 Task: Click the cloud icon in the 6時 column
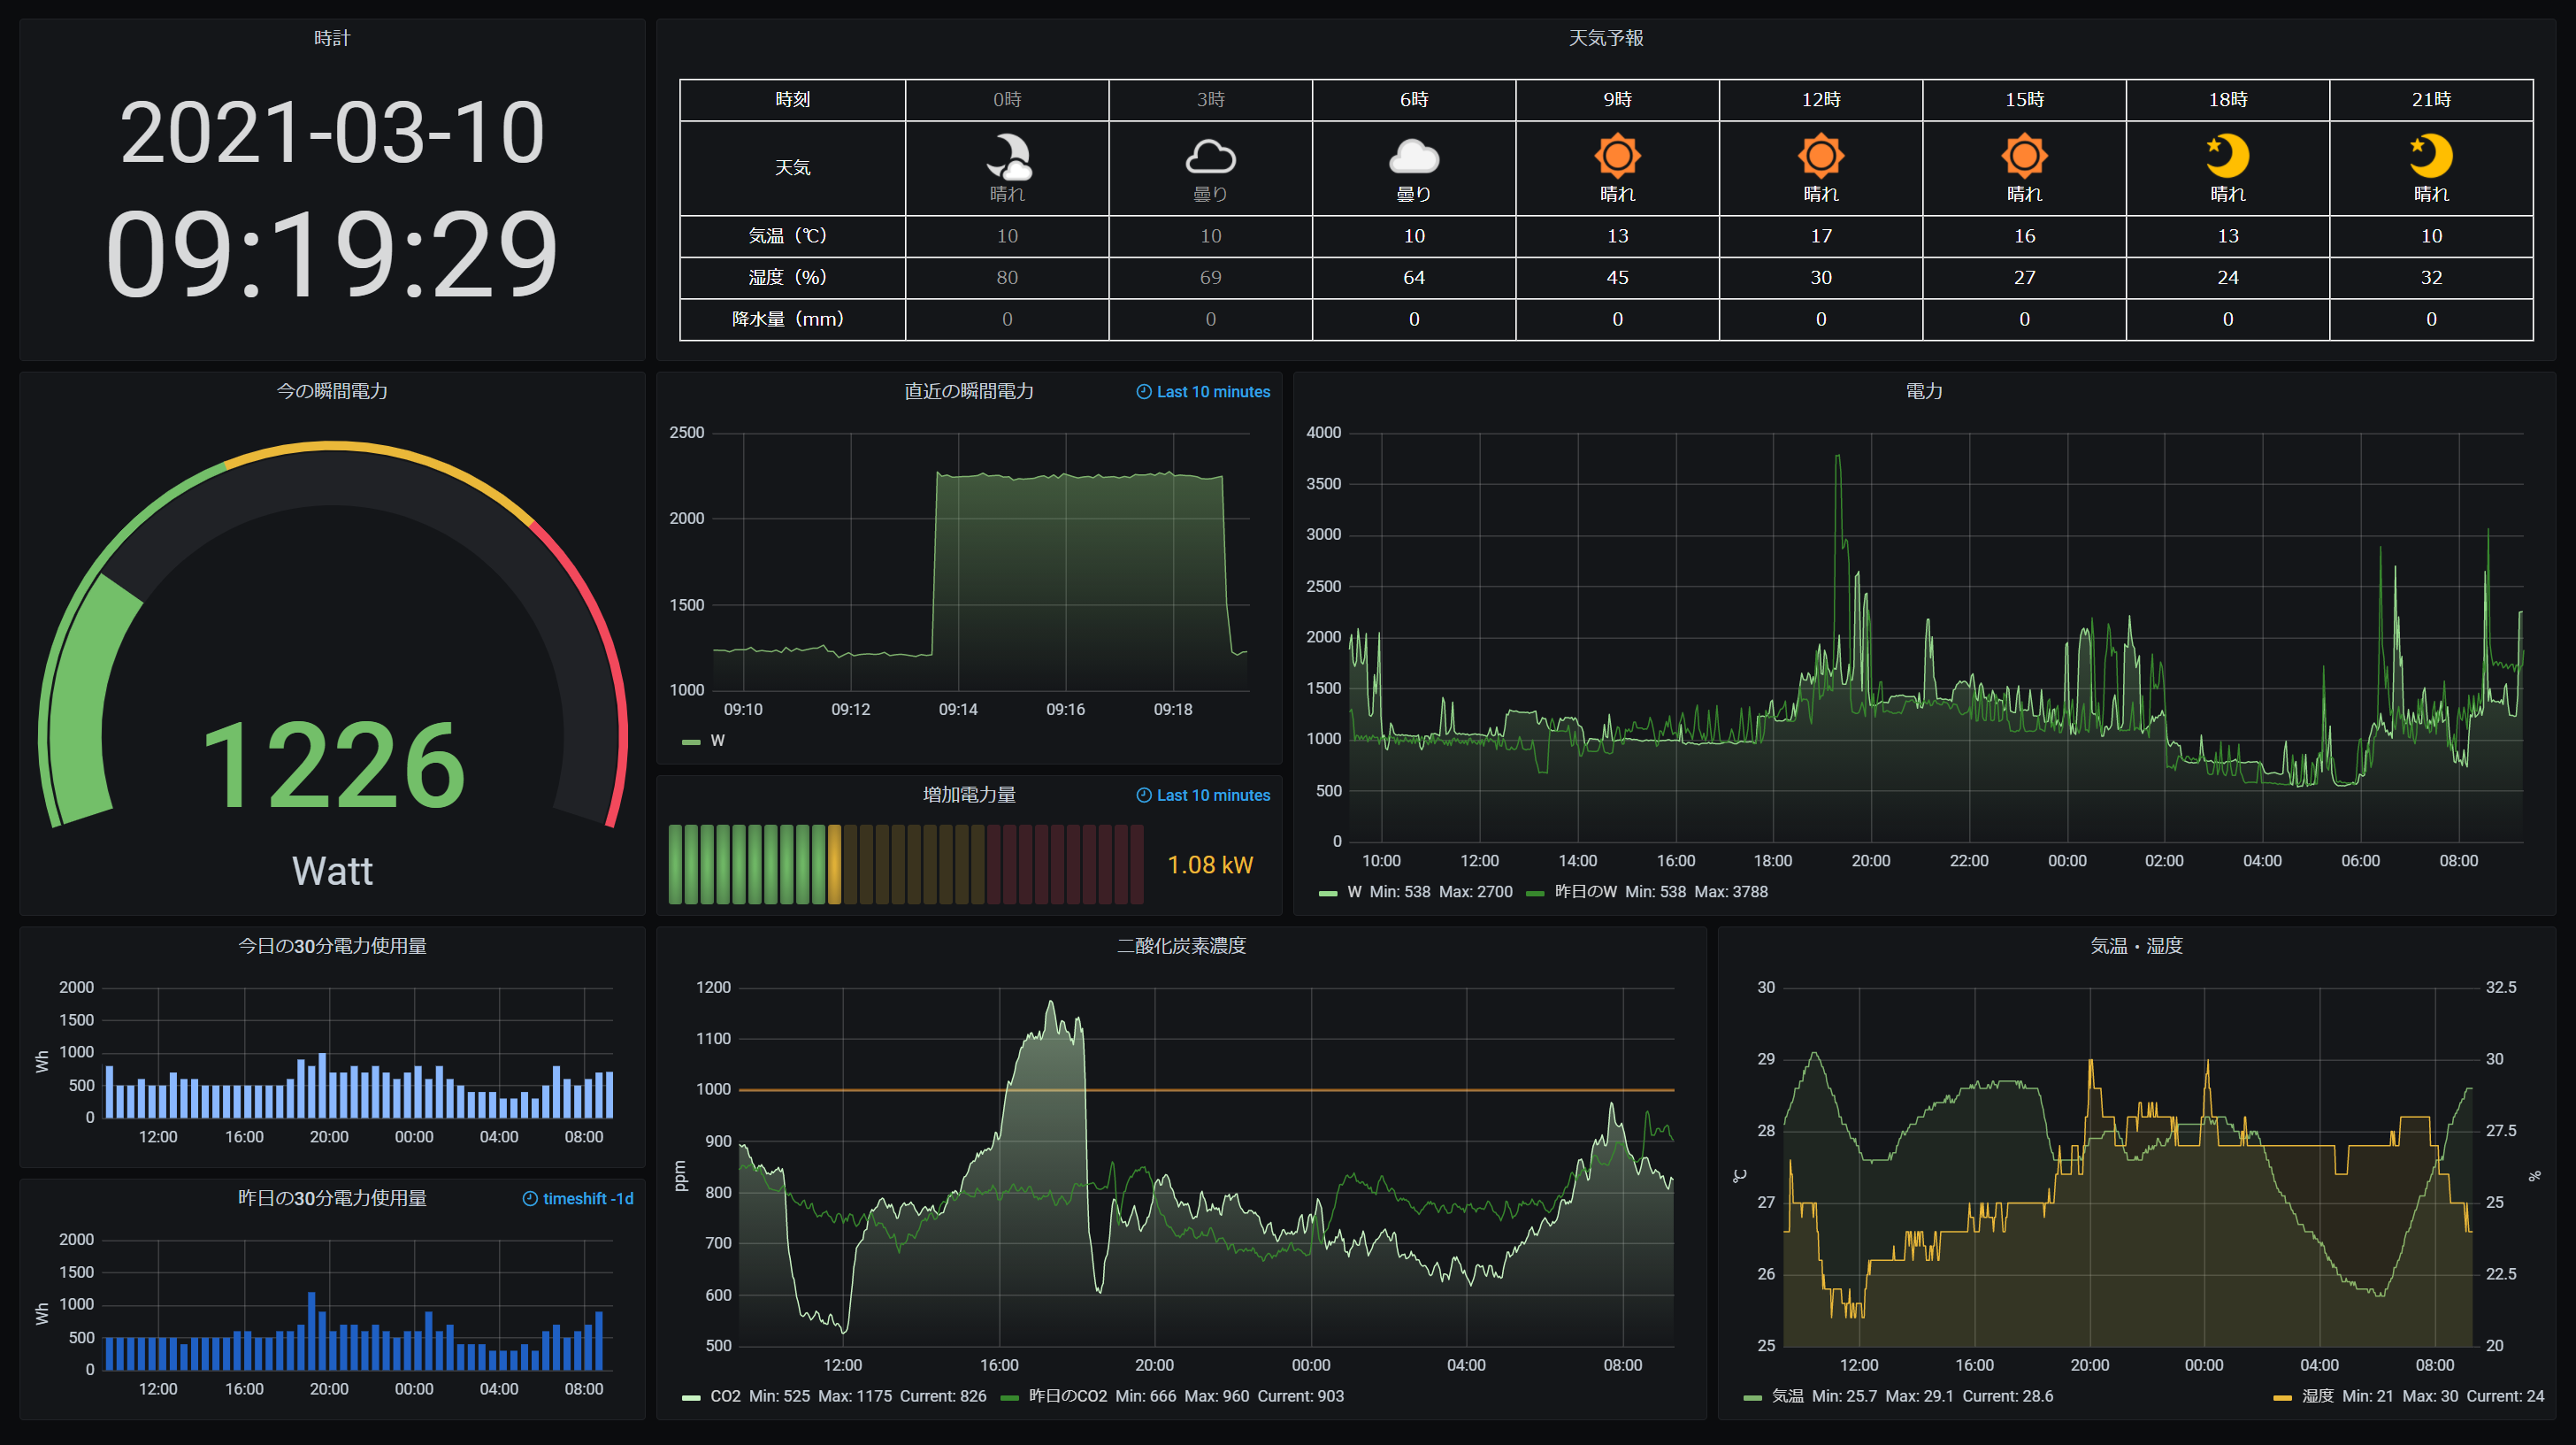pyautogui.click(x=1414, y=158)
